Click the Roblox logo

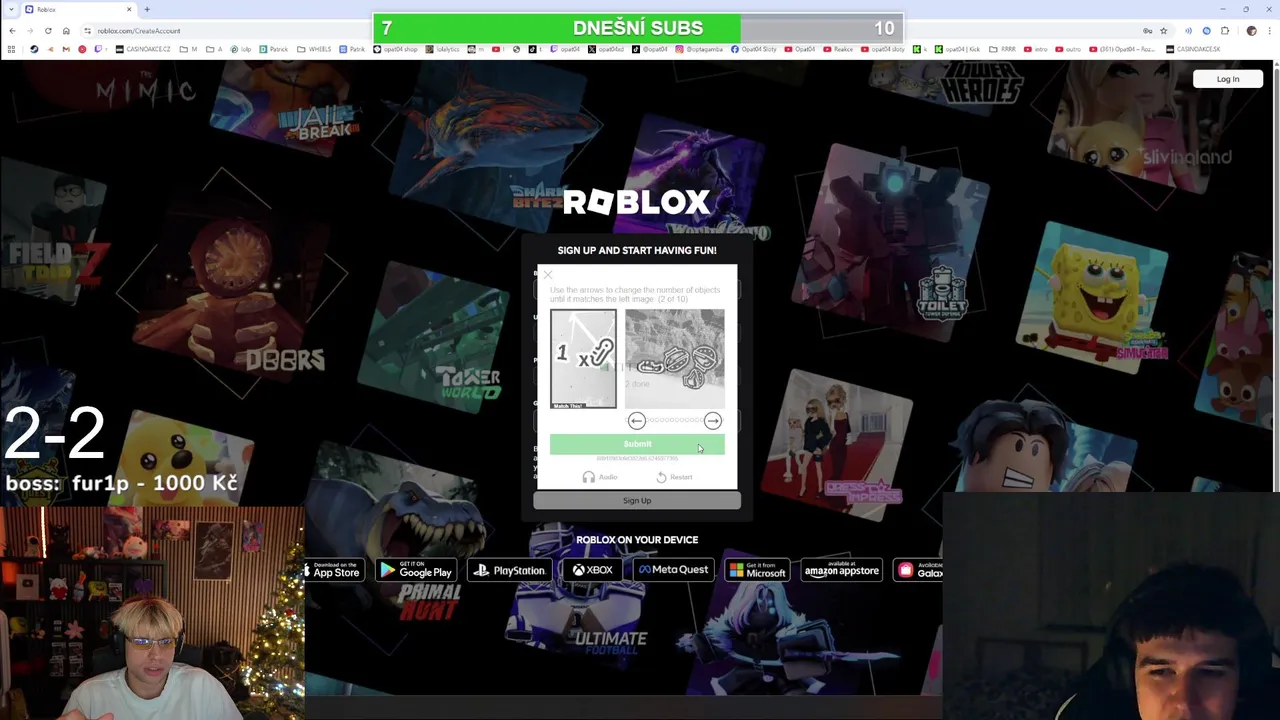(x=637, y=202)
